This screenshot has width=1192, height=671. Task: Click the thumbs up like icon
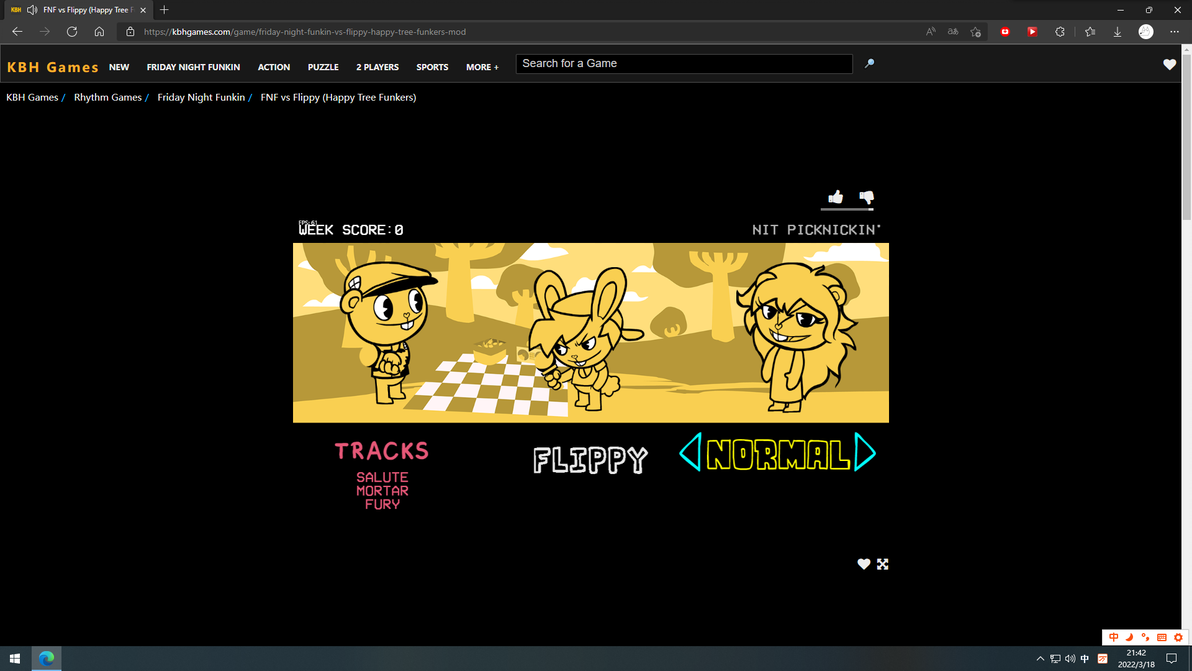(x=835, y=198)
